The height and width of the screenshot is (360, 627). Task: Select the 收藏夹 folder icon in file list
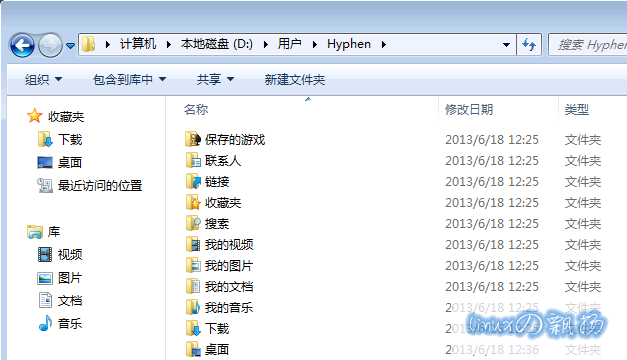click(193, 202)
